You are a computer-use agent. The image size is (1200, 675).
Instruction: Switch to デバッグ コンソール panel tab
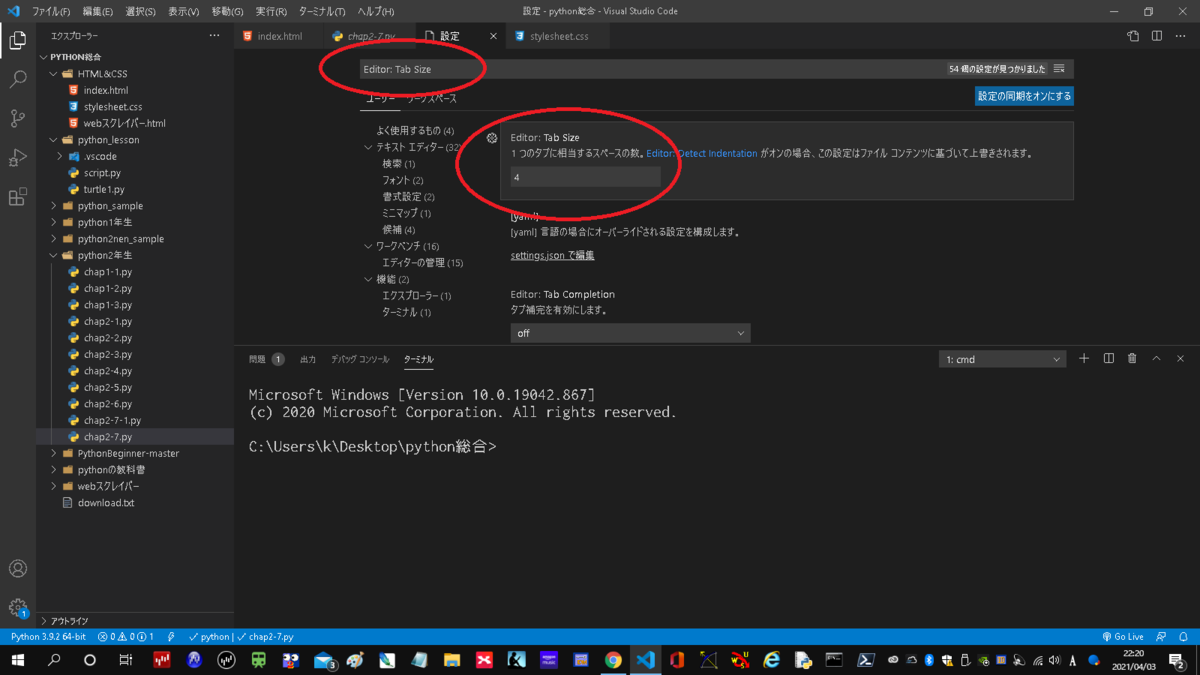pyautogui.click(x=360, y=359)
